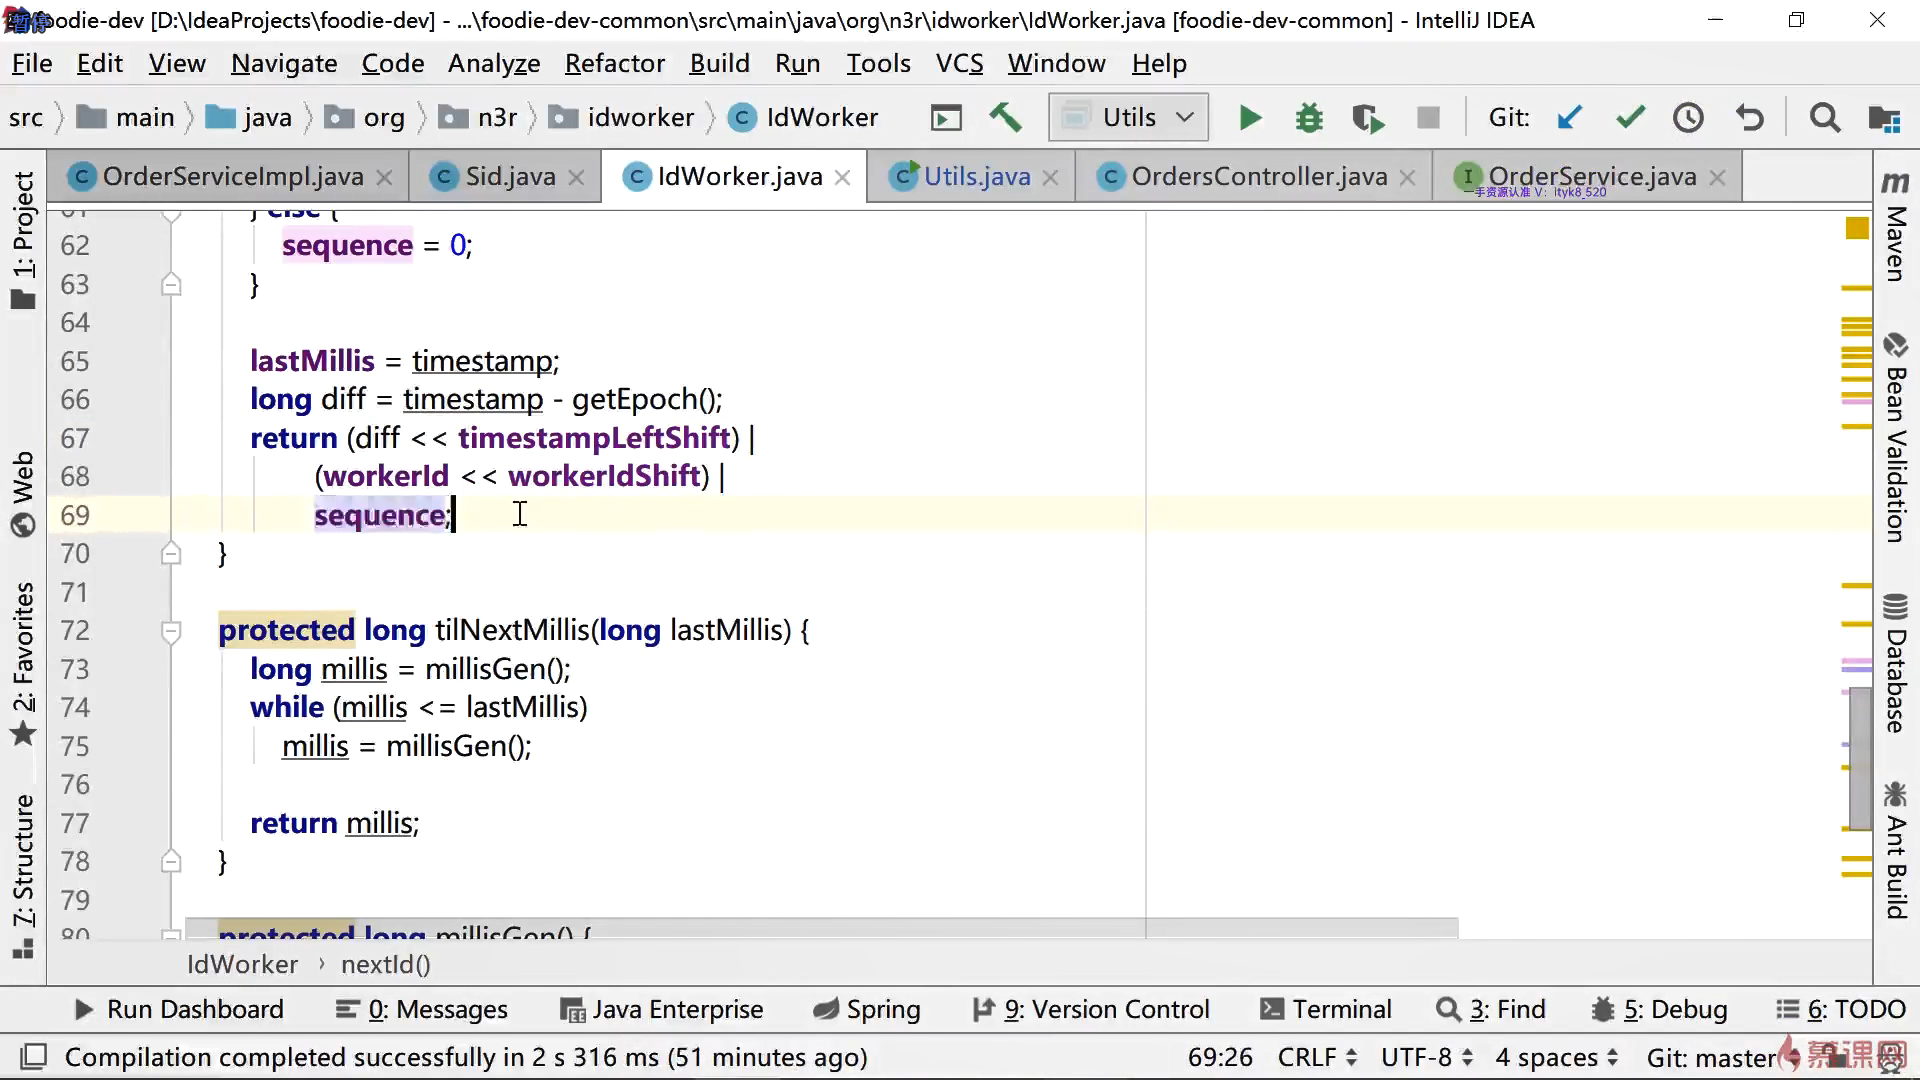The width and height of the screenshot is (1920, 1080).
Task: Switch to the OrdersController.java tab
Action: pyautogui.click(x=1258, y=177)
